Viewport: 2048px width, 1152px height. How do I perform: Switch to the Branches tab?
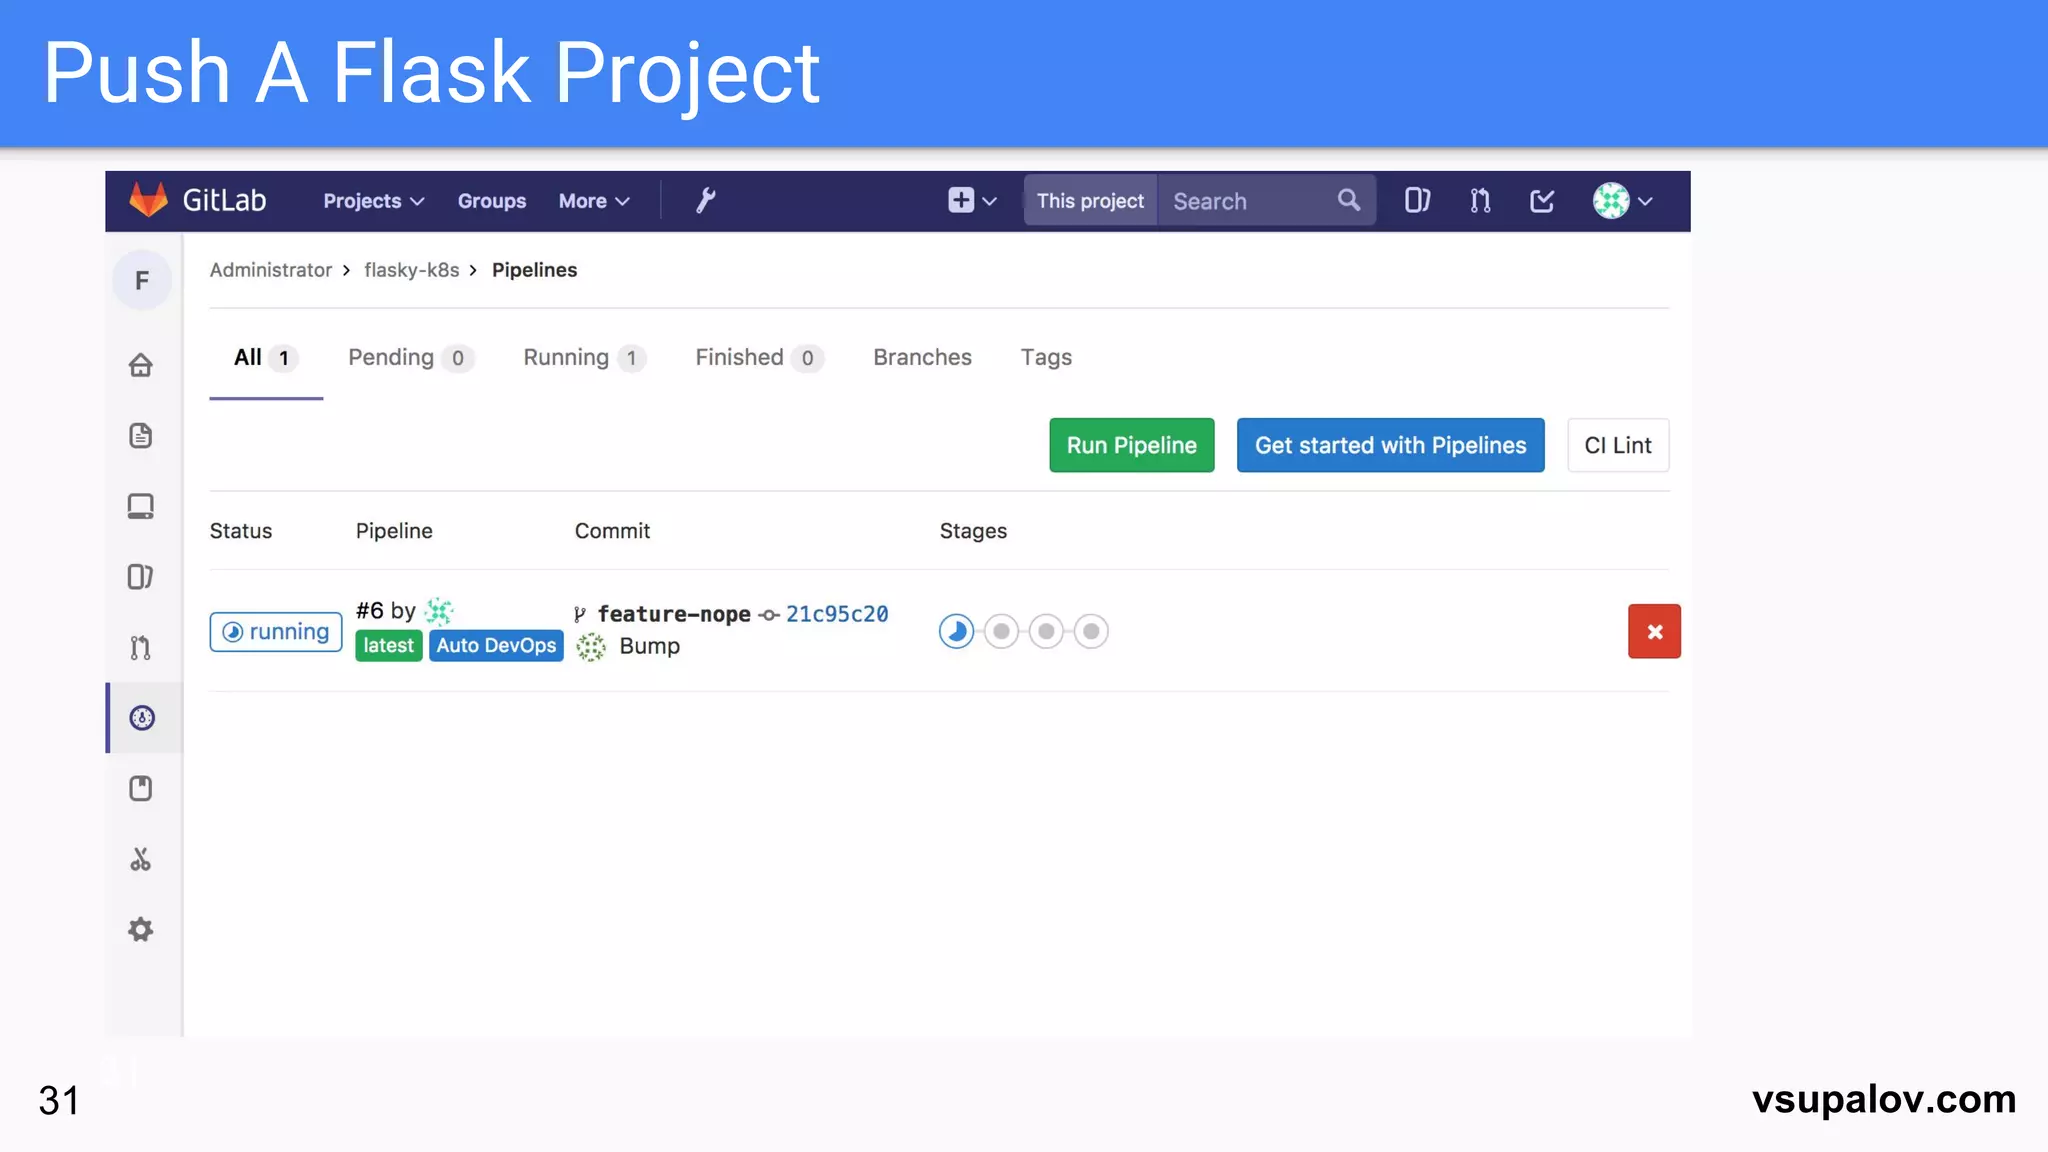[x=922, y=358]
